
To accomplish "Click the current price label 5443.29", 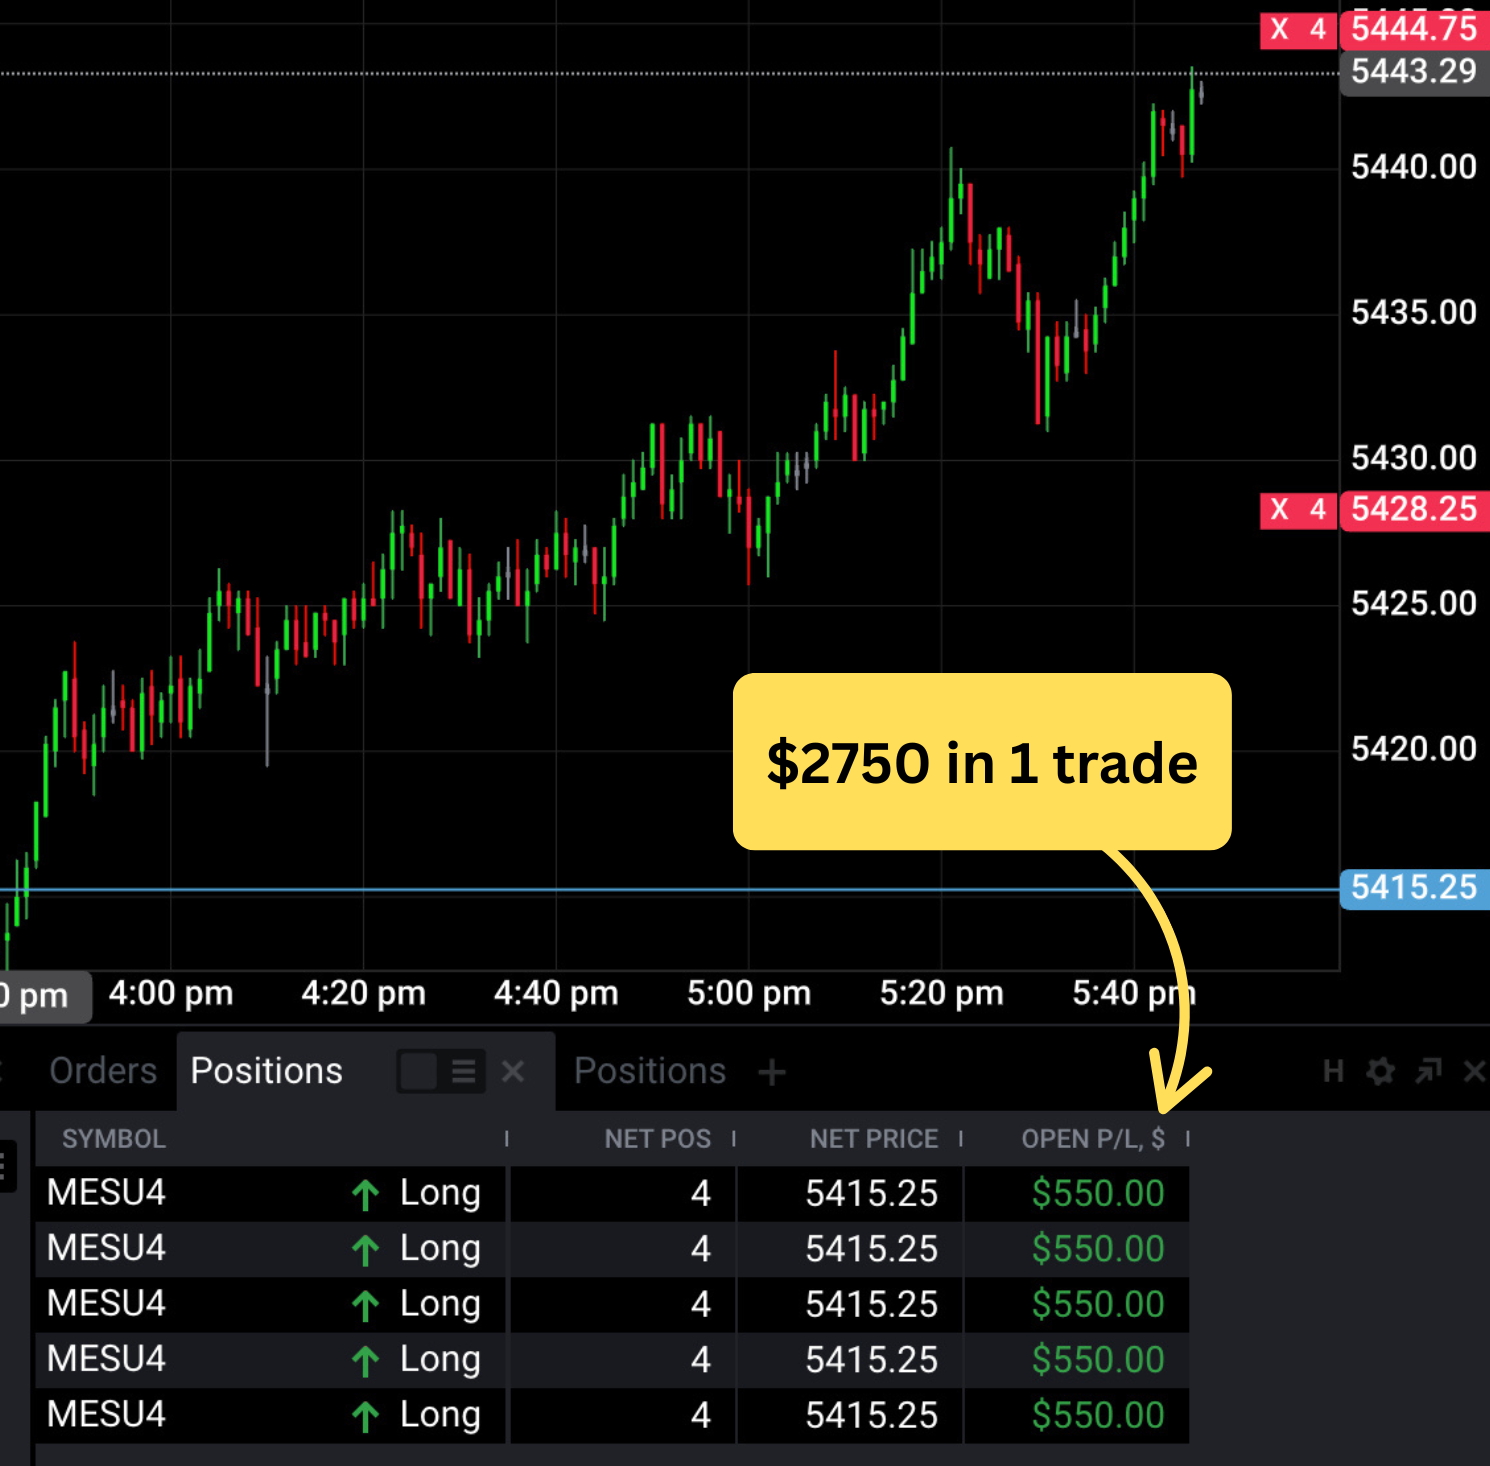I will coord(1414,72).
